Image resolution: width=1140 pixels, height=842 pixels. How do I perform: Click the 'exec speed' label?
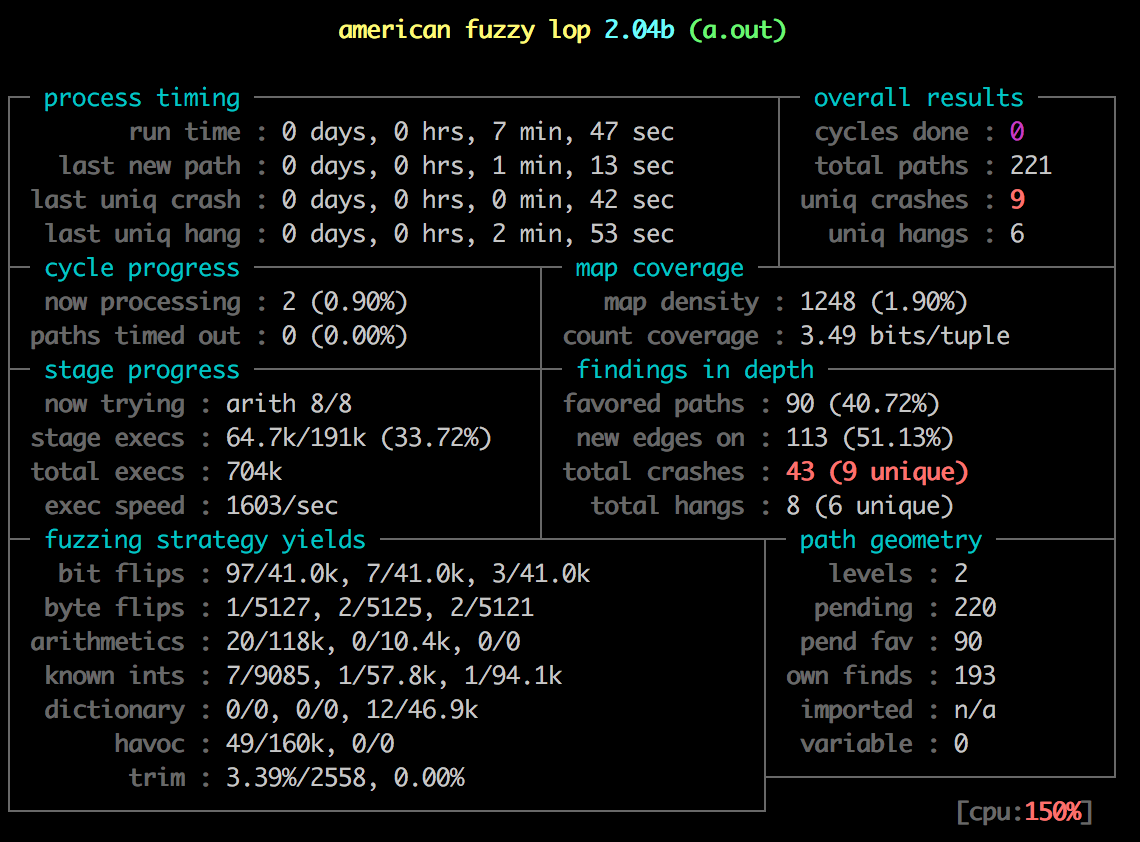point(114,506)
